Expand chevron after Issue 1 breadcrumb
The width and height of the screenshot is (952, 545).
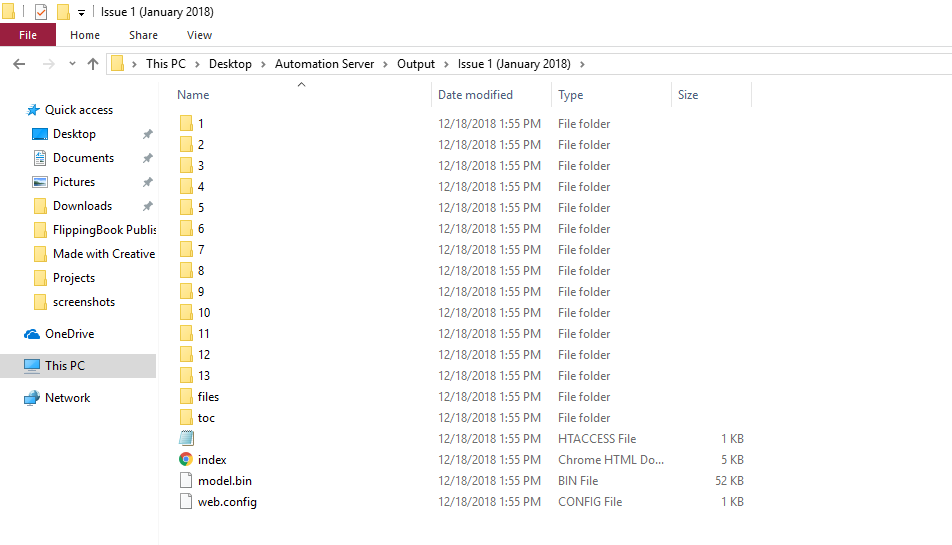pos(582,64)
